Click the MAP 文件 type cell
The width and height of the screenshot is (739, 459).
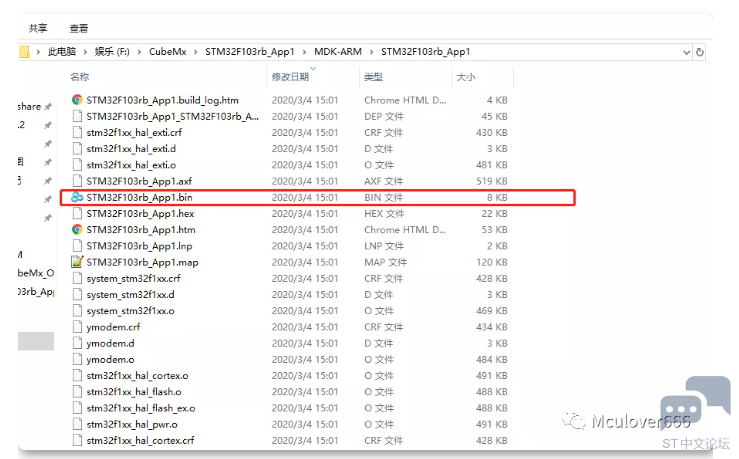(386, 262)
